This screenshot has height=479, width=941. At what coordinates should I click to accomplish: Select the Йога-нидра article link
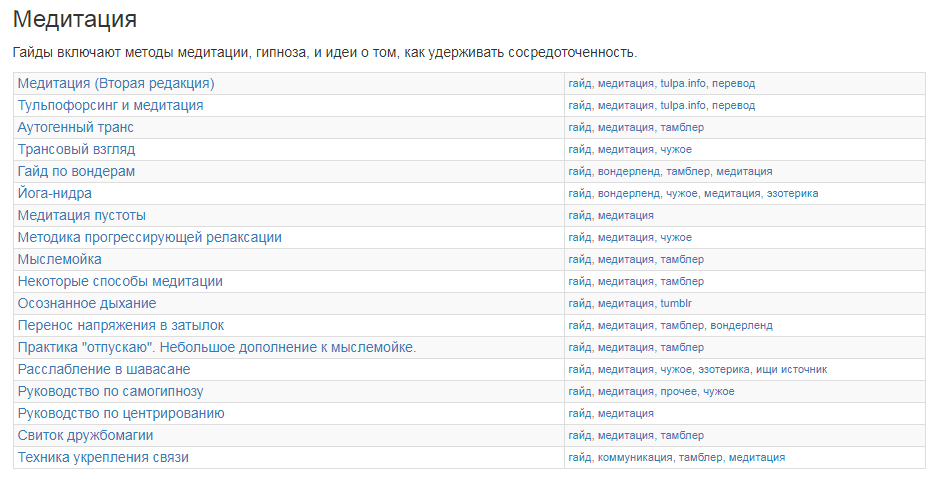pos(55,193)
